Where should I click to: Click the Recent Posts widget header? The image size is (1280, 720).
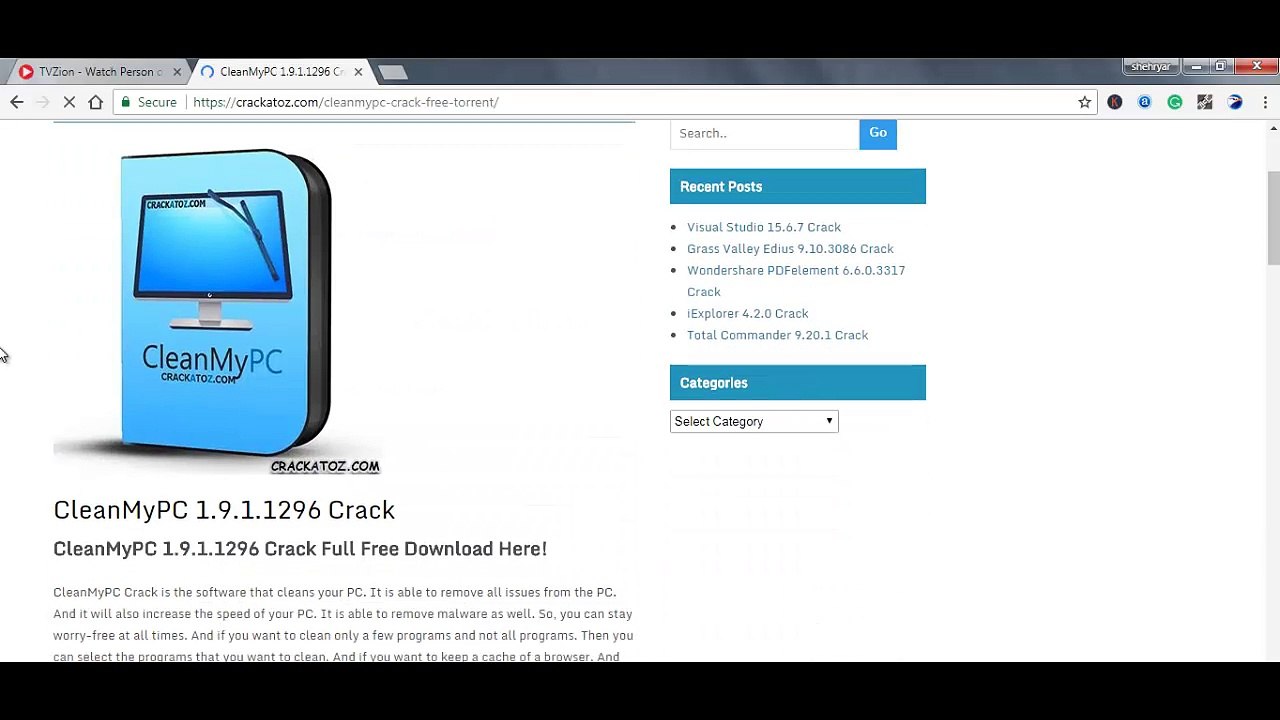pos(798,187)
